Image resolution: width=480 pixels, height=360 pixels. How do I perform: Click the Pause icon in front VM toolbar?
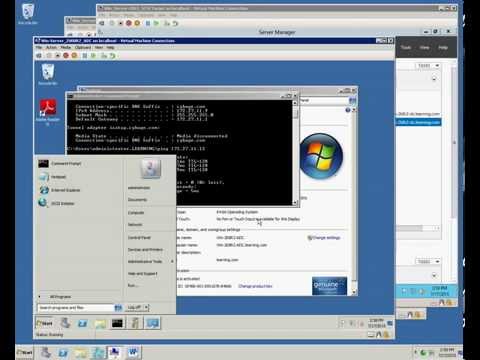[85, 56]
